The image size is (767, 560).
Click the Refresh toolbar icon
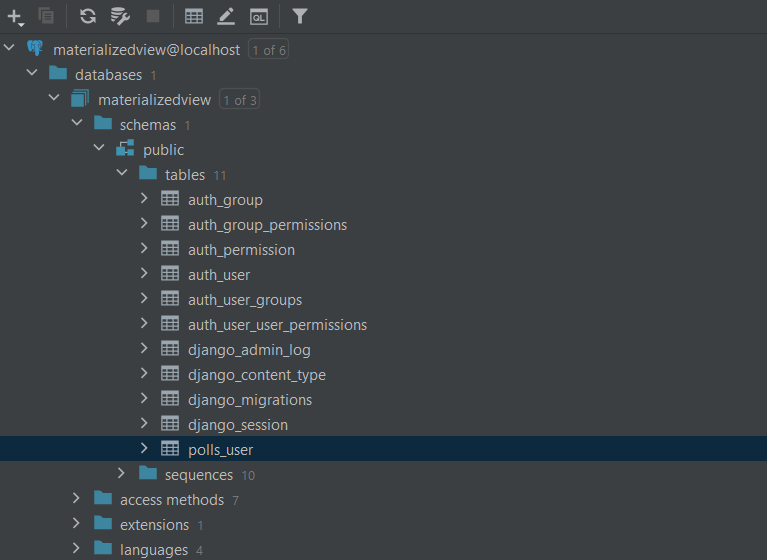(88, 16)
